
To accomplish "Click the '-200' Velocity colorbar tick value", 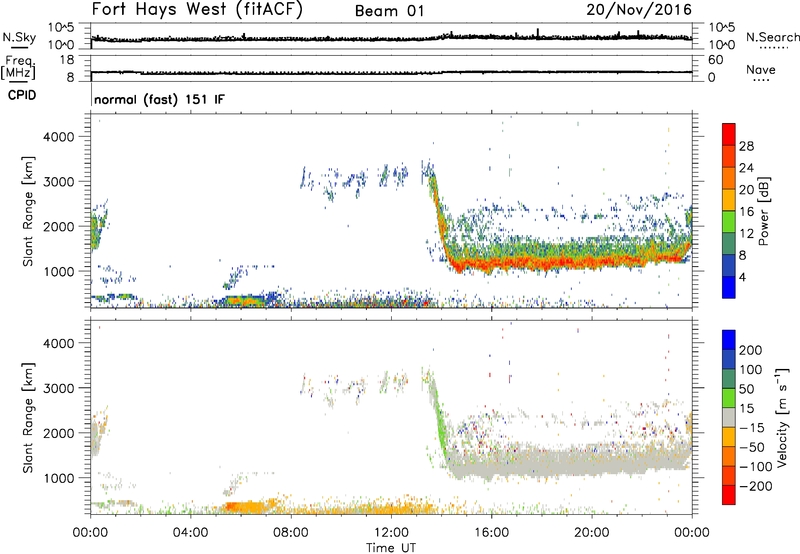I will (x=756, y=486).
